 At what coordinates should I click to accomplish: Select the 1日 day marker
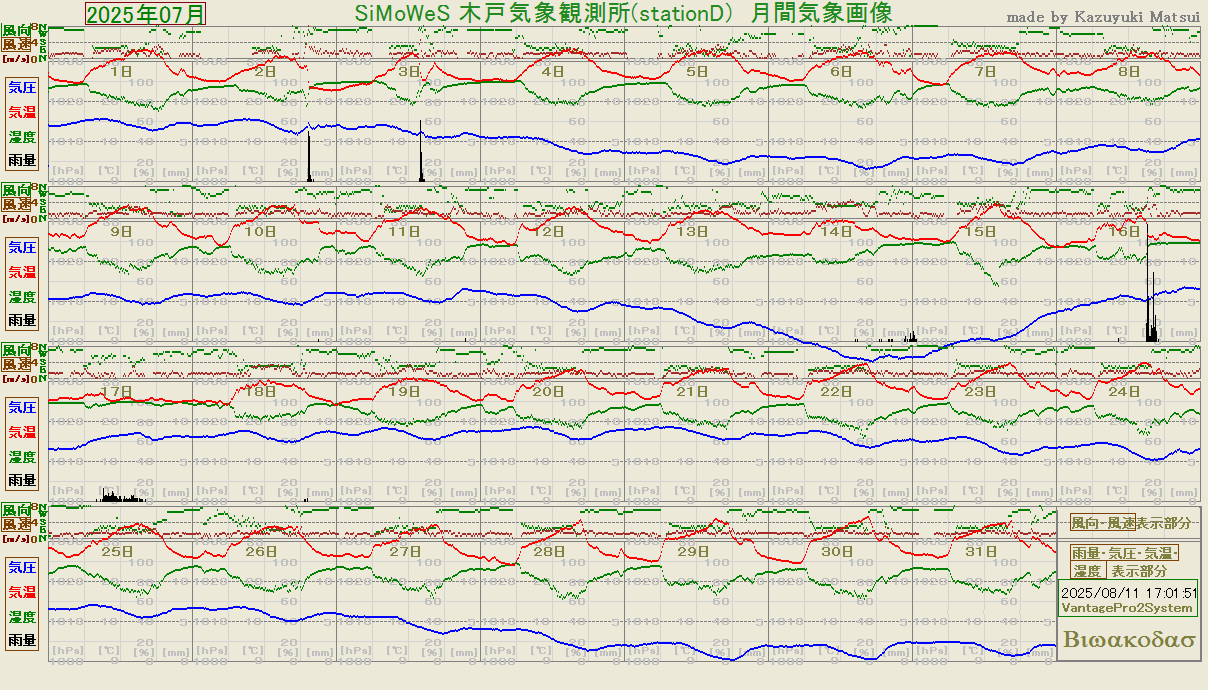[x=120, y=72]
